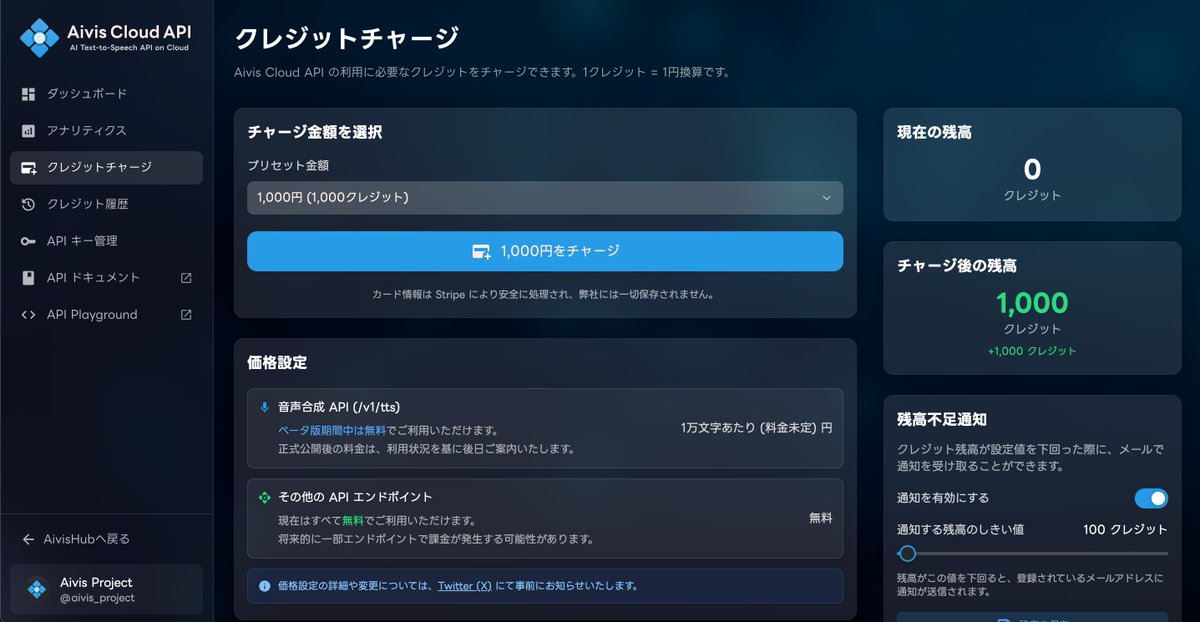1200x622 pixels.
Task: Toggle 通知を有効にする switch
Action: click(x=1151, y=498)
